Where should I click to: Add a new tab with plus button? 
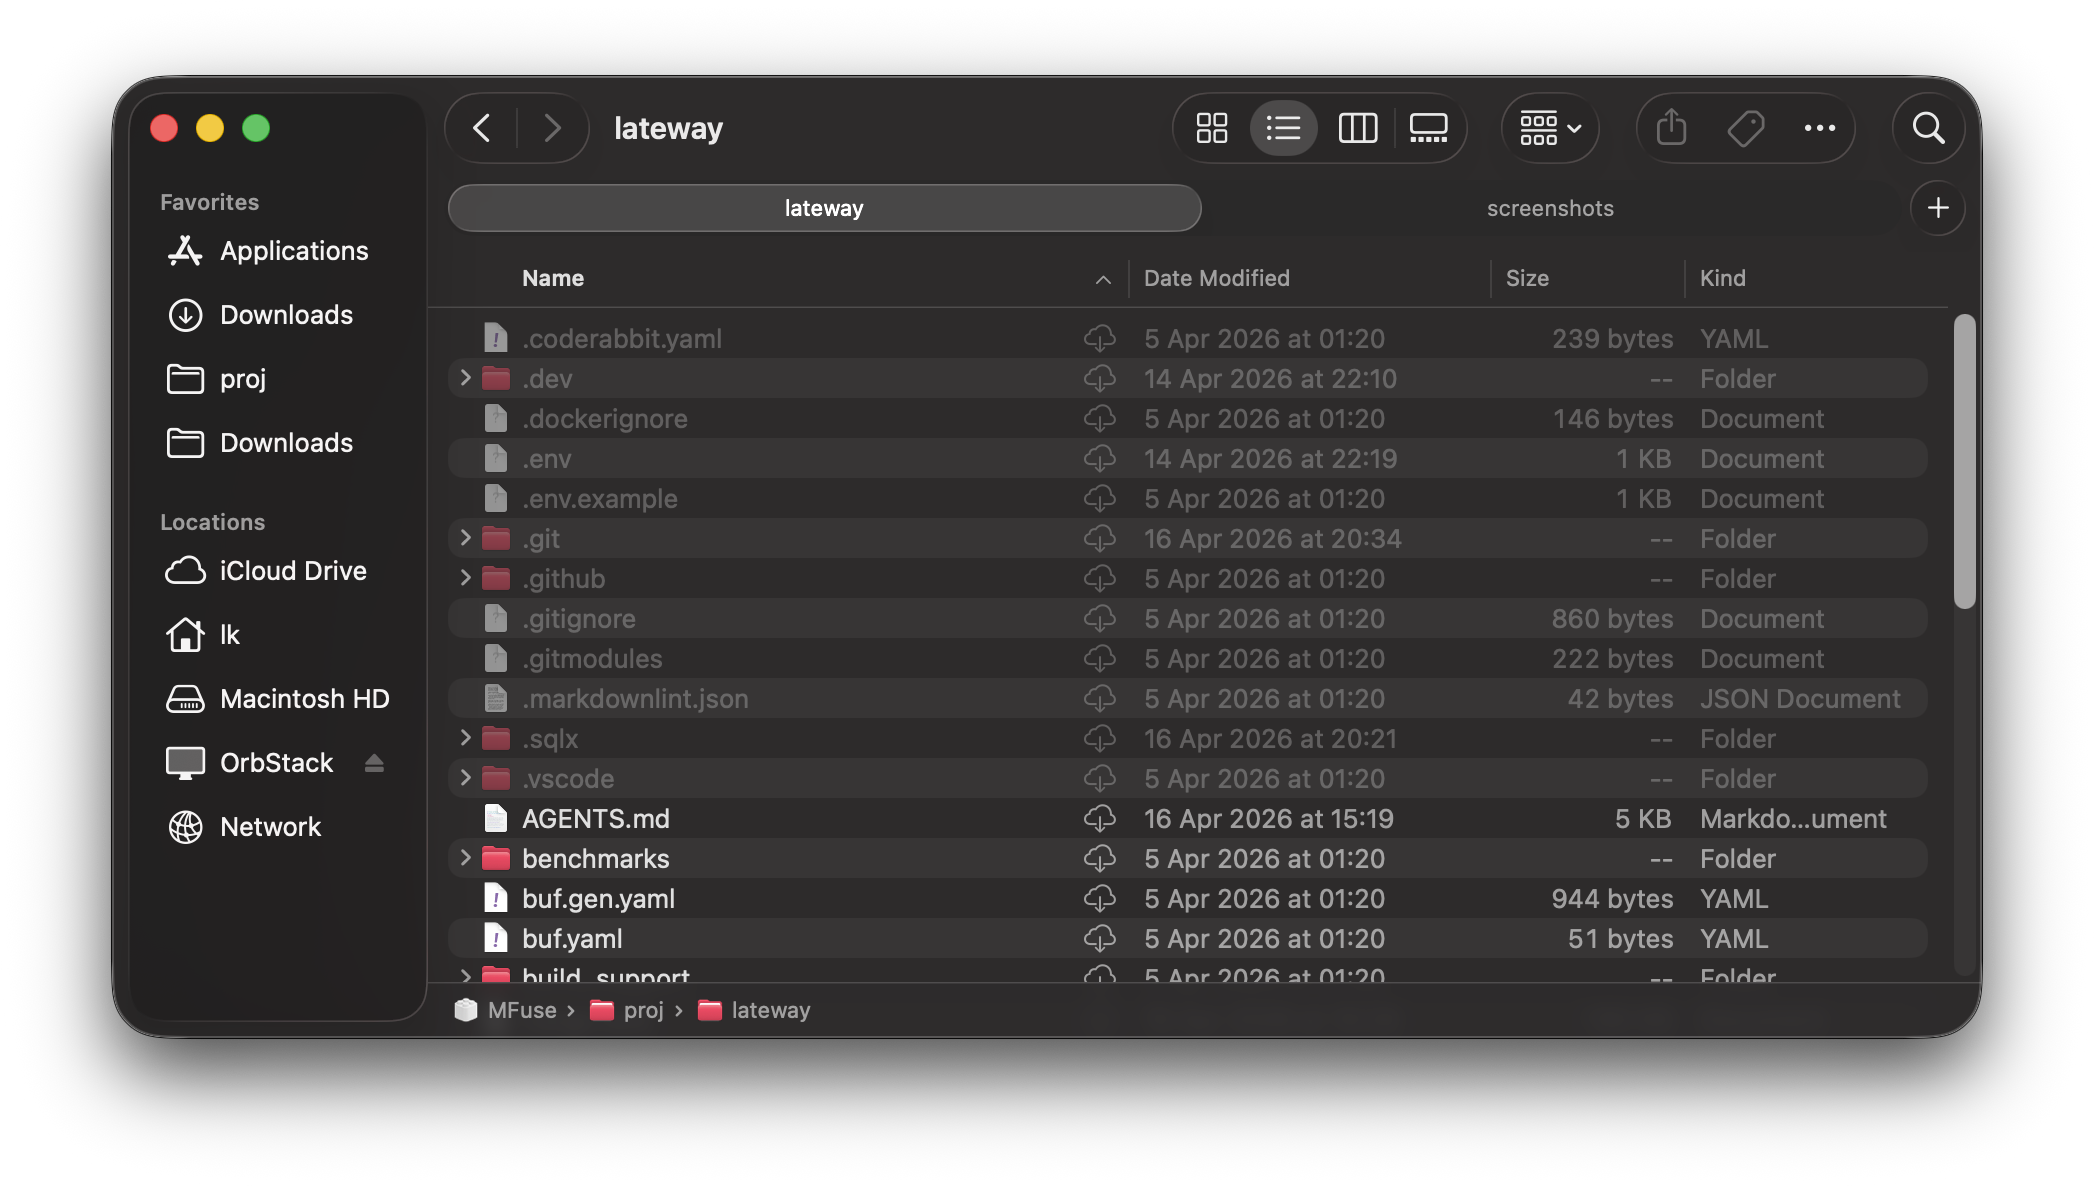(x=1937, y=208)
